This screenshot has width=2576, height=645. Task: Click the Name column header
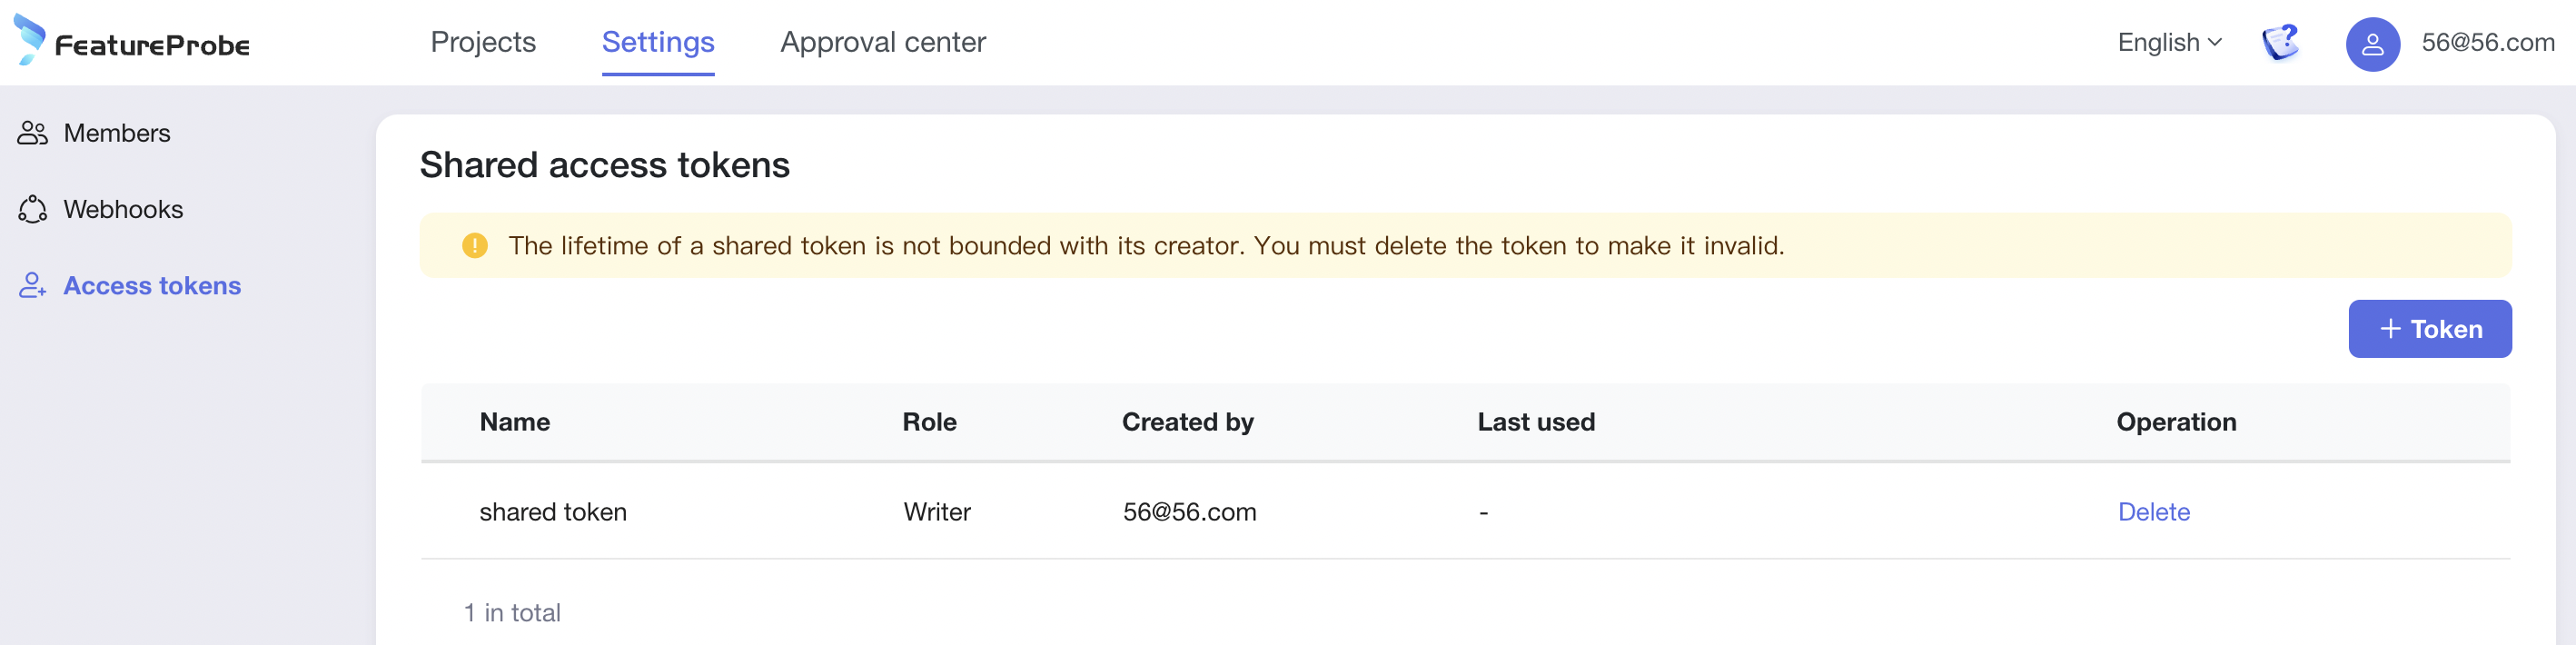pos(515,422)
